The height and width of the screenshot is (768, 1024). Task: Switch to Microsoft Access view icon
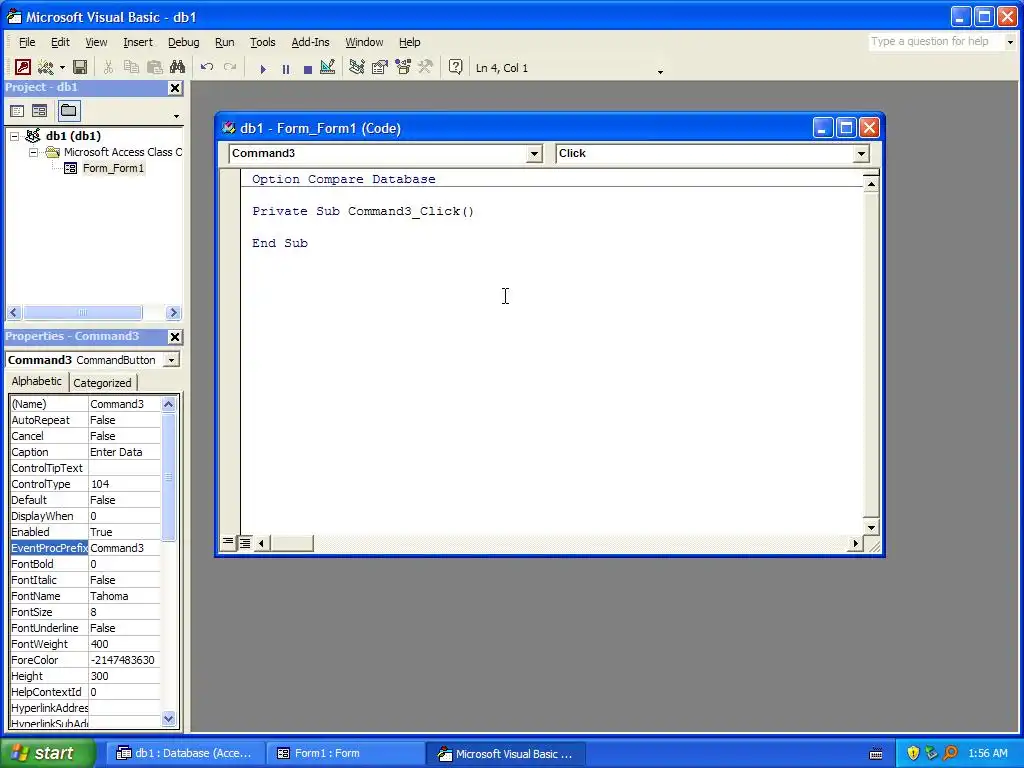23,67
